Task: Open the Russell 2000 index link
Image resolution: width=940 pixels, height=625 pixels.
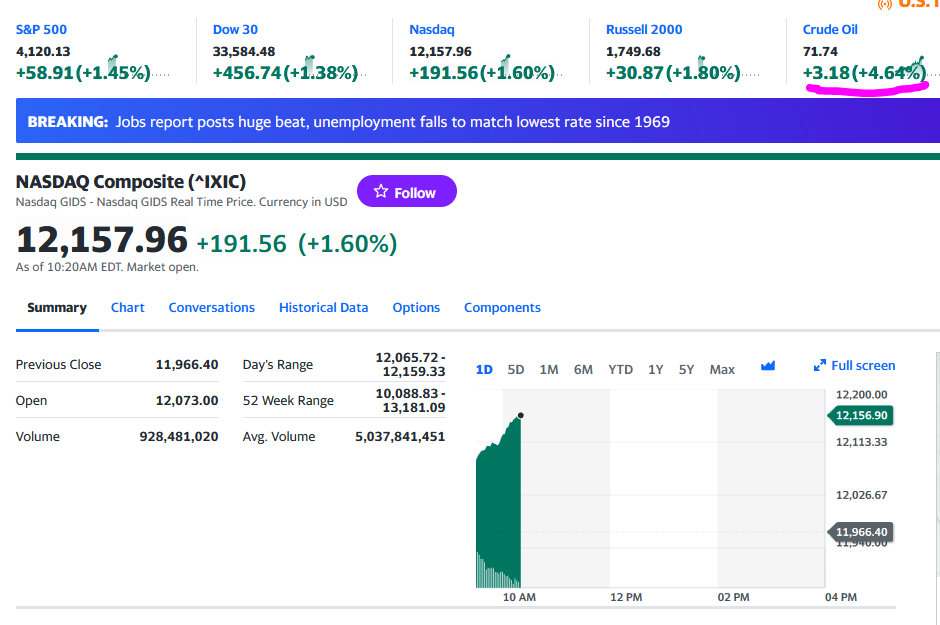Action: tap(644, 29)
